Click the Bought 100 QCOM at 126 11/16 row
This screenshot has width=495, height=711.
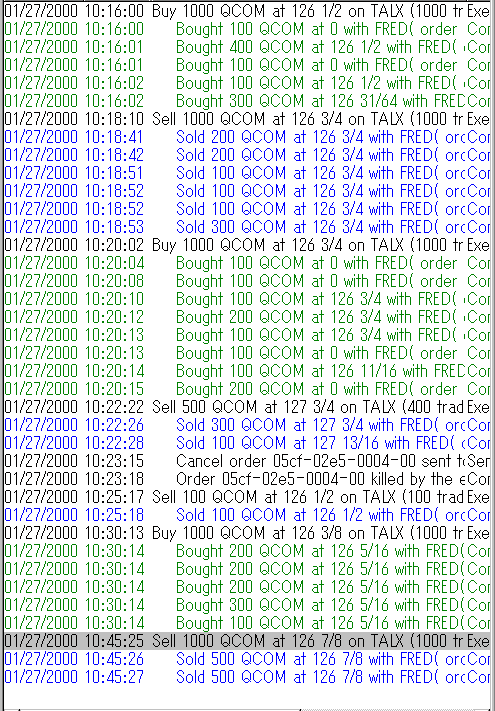pyautogui.click(x=247, y=371)
